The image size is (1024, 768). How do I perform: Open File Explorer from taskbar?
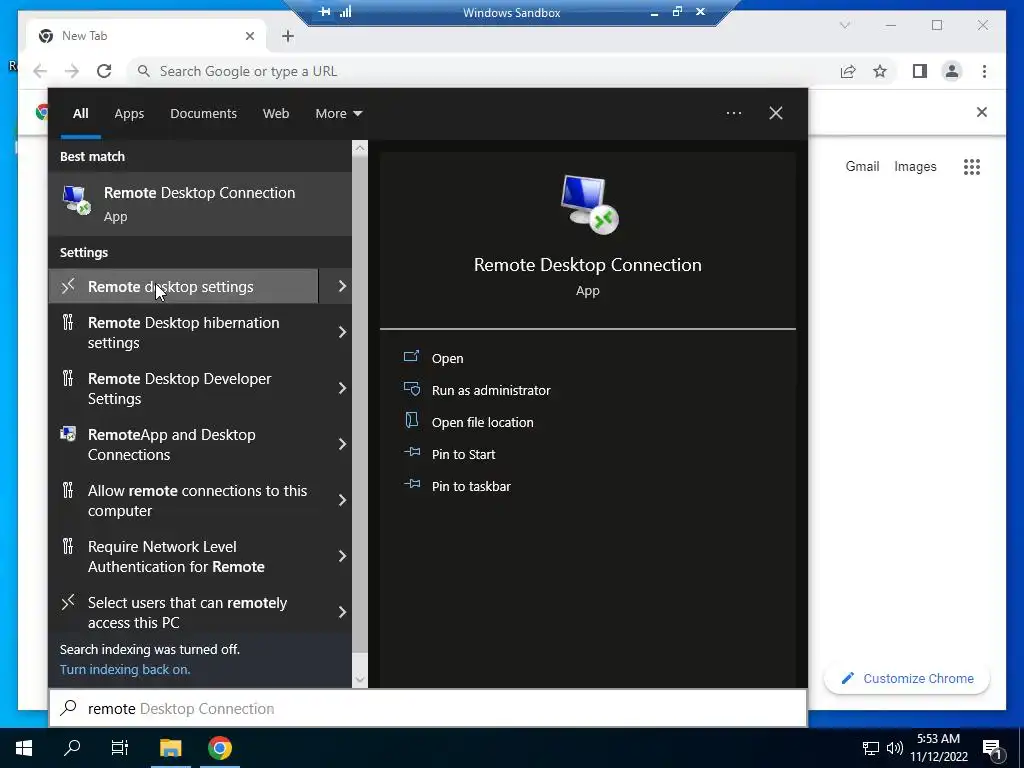pyautogui.click(x=171, y=748)
